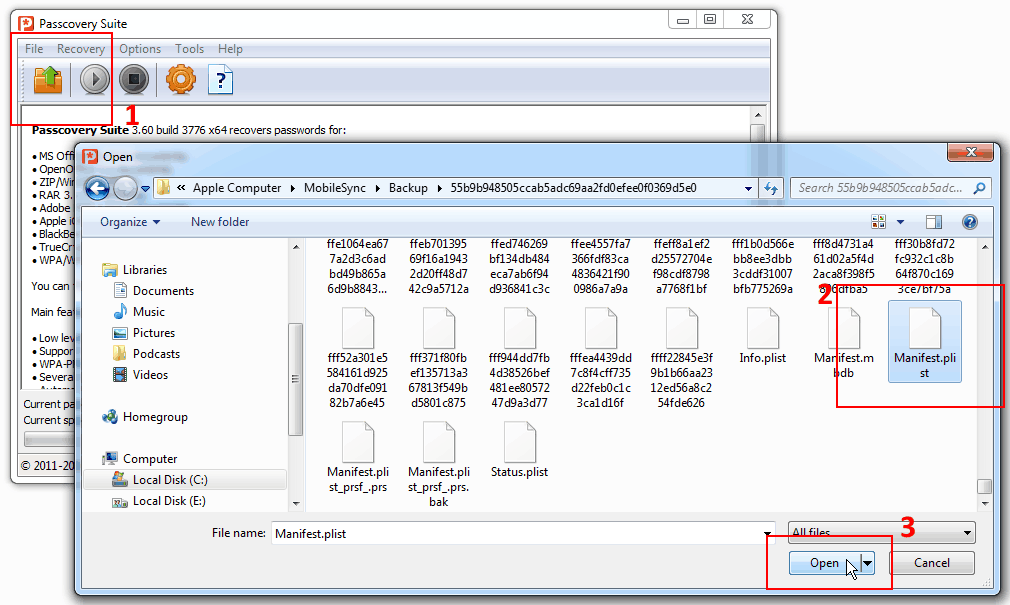Image resolution: width=1010 pixels, height=605 pixels.
Task: Open dialog help with blue question icon
Action: coord(969,222)
